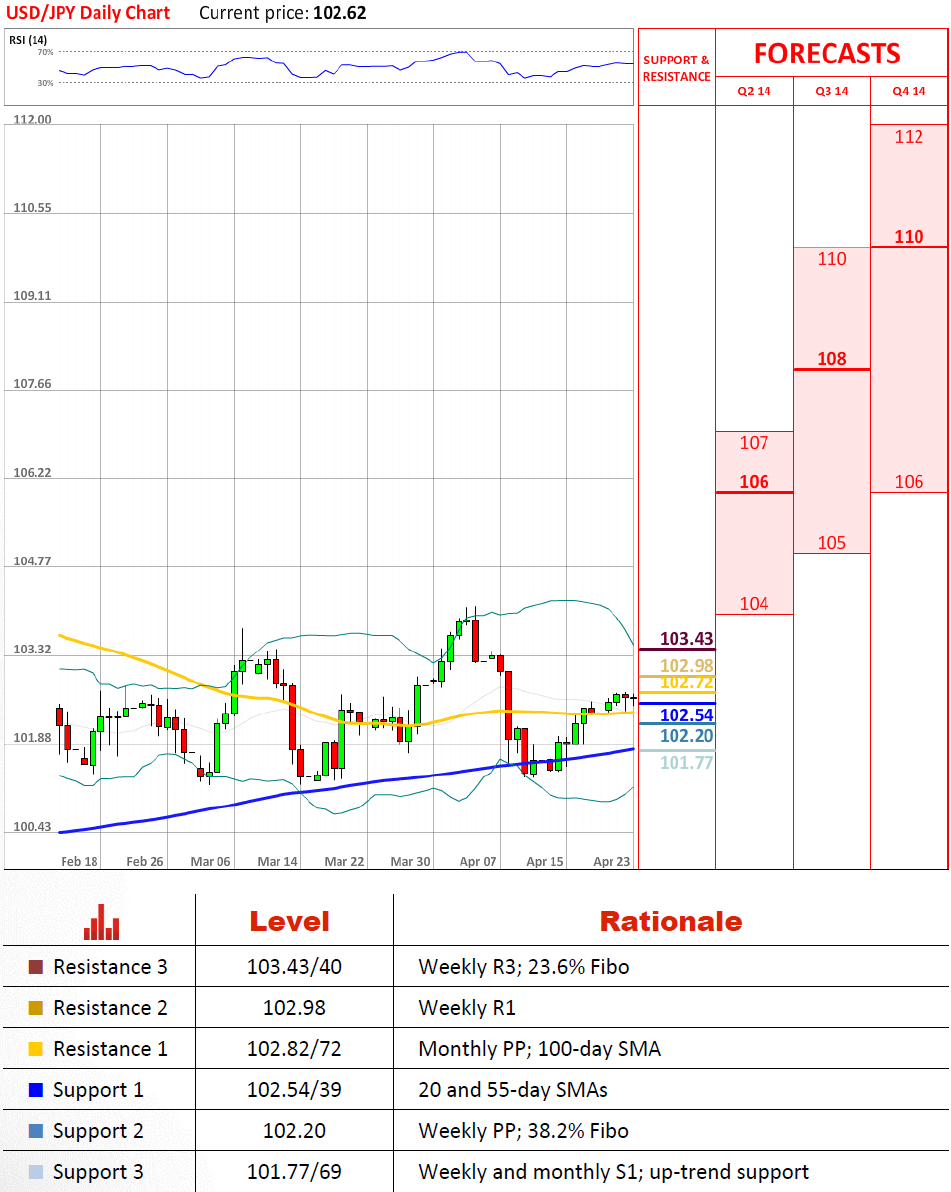Click the 102.54 support level label
951x1192 pixels.
[686, 715]
